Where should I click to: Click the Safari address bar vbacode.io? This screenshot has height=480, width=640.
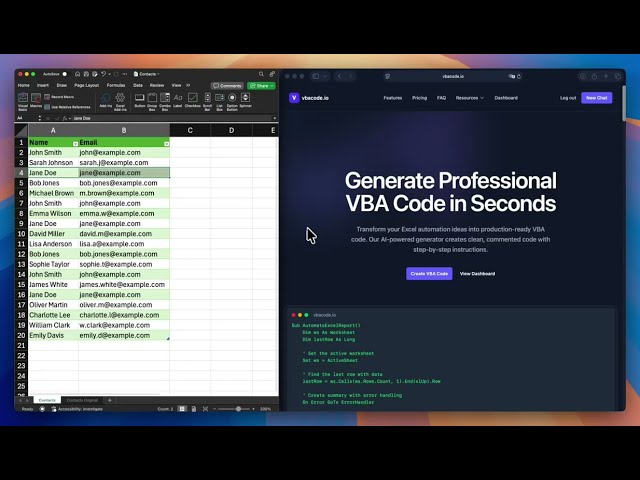[x=453, y=76]
